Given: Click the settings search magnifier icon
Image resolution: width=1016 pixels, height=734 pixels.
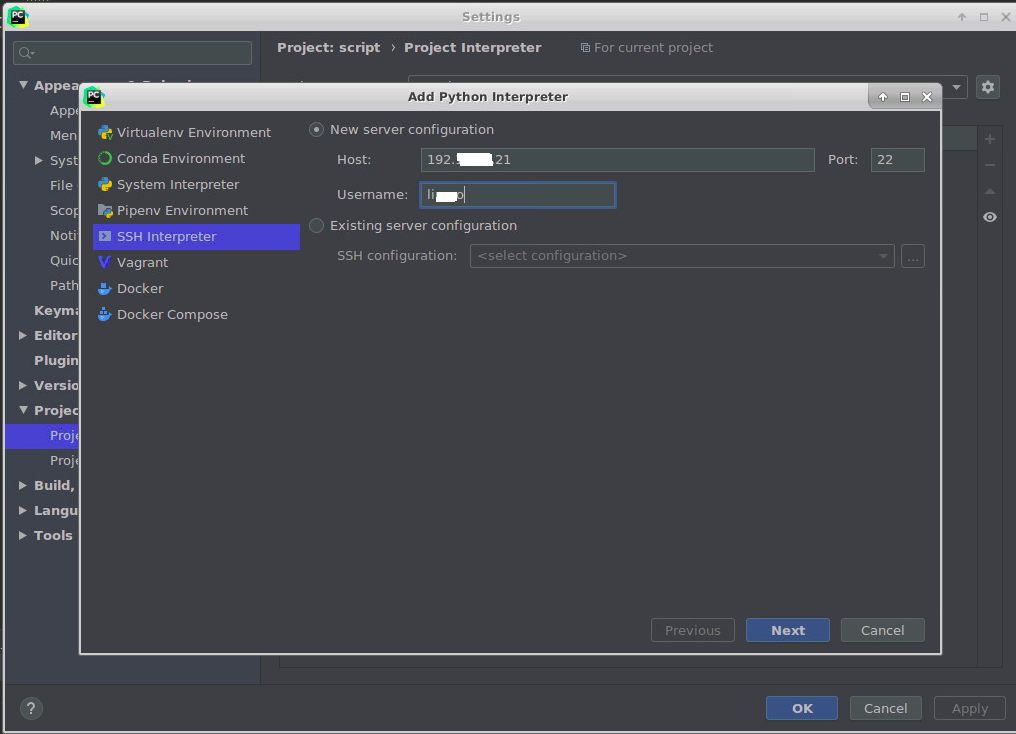Looking at the screenshot, I should coord(26,53).
